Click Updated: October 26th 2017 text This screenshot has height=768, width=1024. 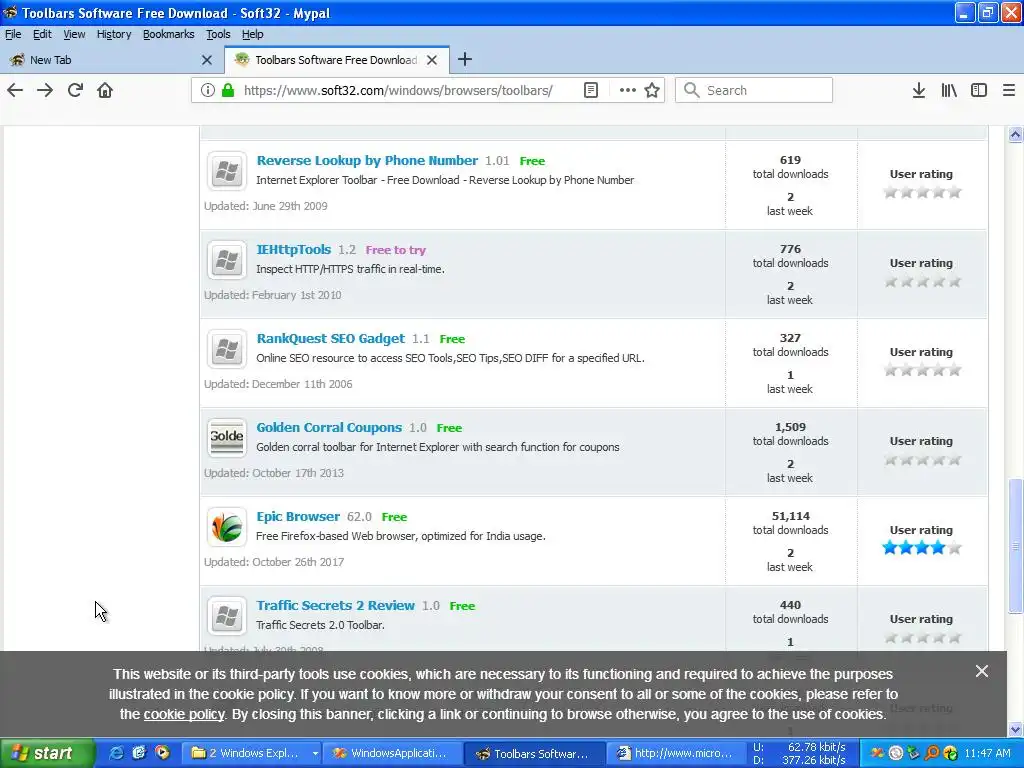(274, 562)
